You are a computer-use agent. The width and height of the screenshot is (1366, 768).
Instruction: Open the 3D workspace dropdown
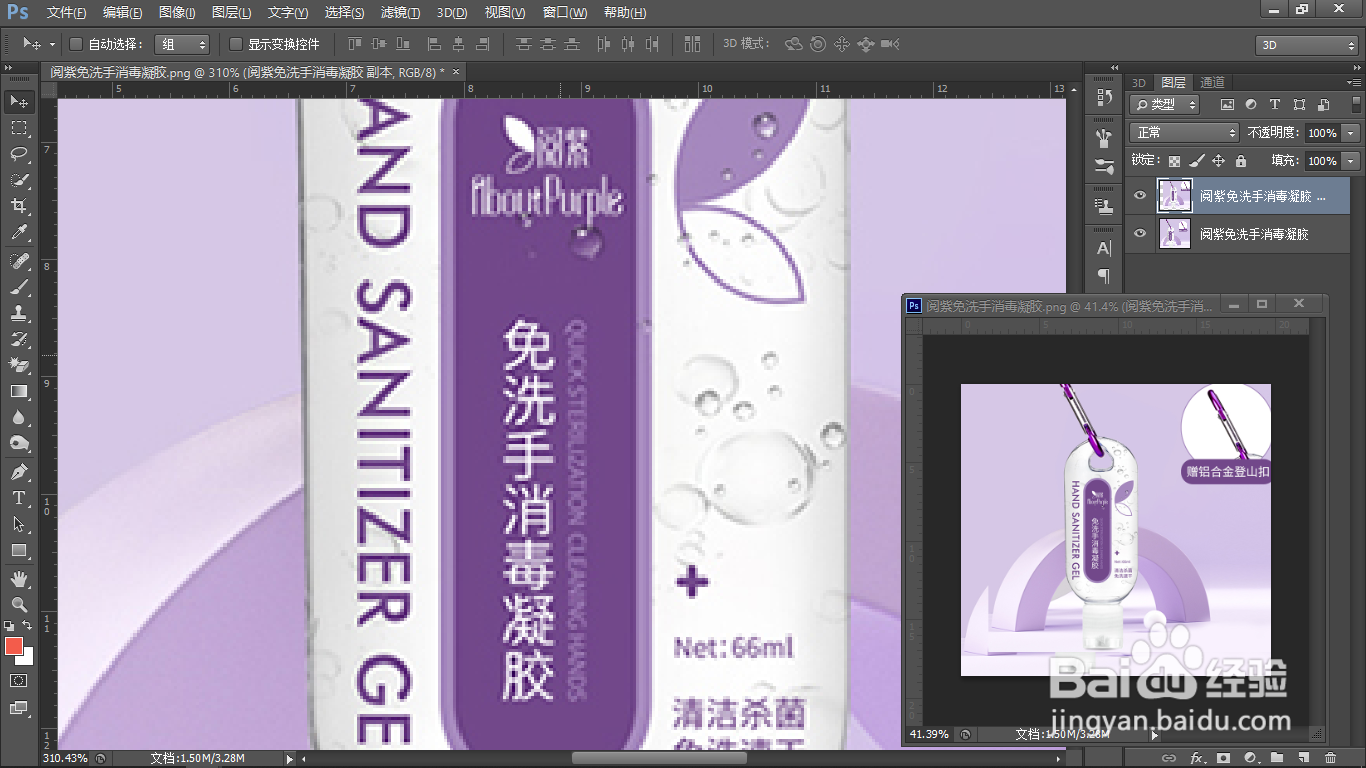[1307, 45]
